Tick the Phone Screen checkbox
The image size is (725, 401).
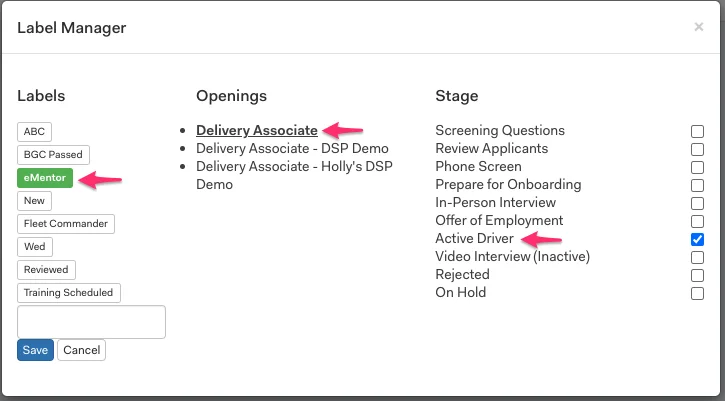tap(697, 167)
